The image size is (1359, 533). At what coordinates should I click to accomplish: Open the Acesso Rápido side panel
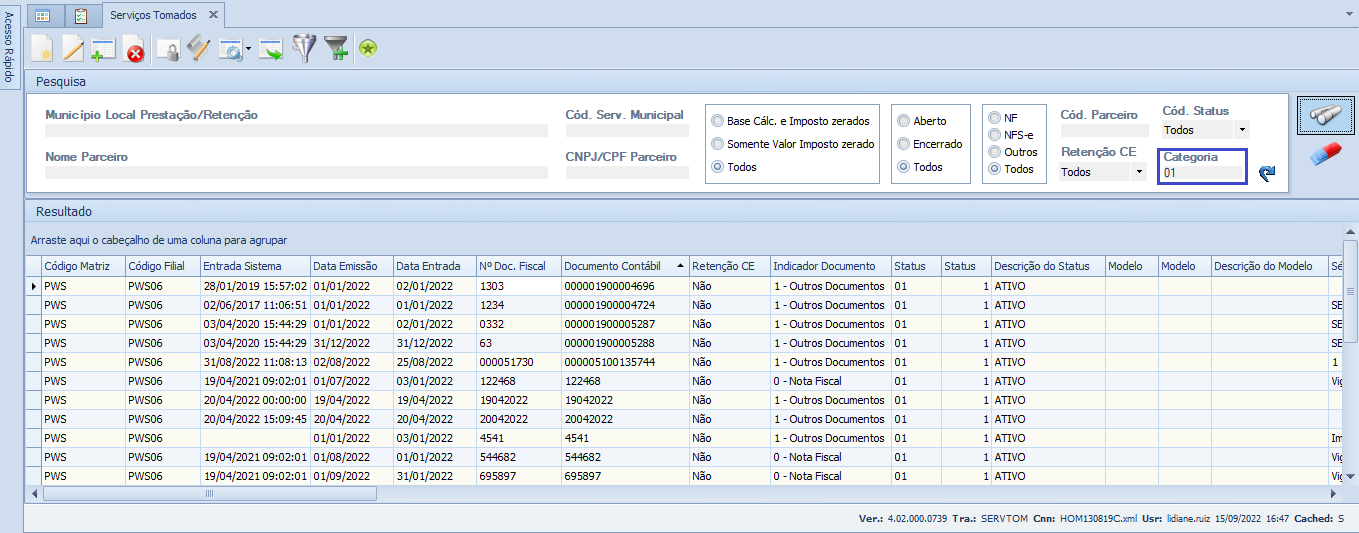(9, 48)
